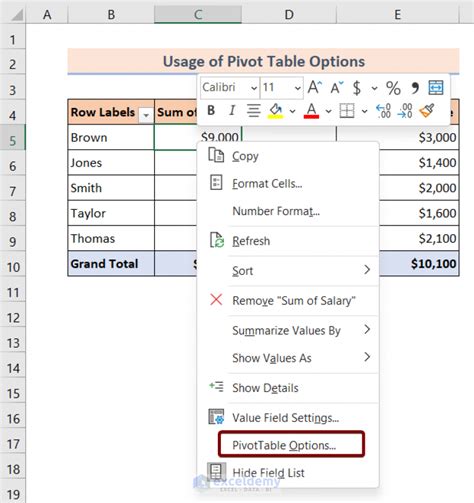Screen dimensions: 474x503
Task: Open the Borders dropdown arrow
Action: coord(364,111)
